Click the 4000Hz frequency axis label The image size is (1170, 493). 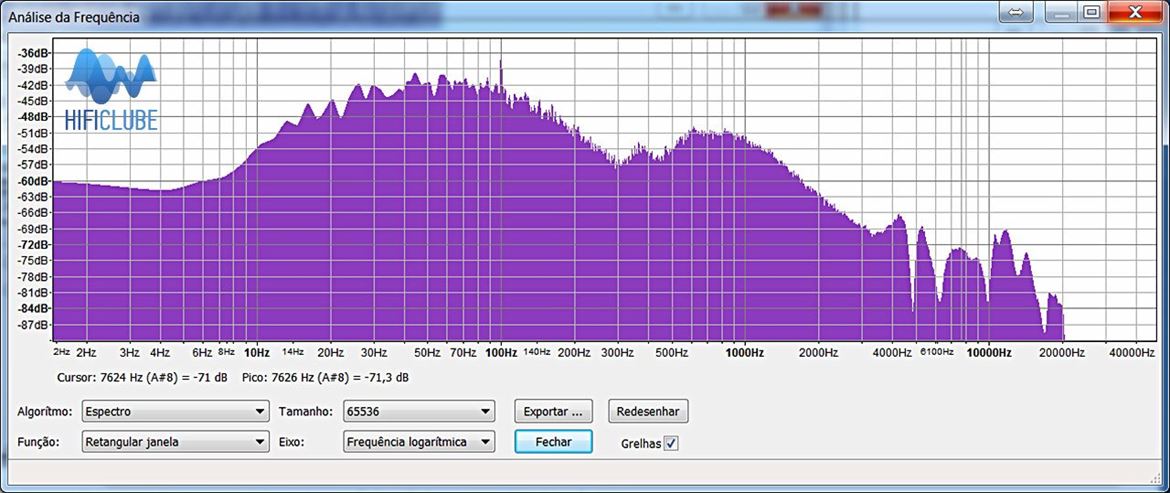[x=891, y=352]
